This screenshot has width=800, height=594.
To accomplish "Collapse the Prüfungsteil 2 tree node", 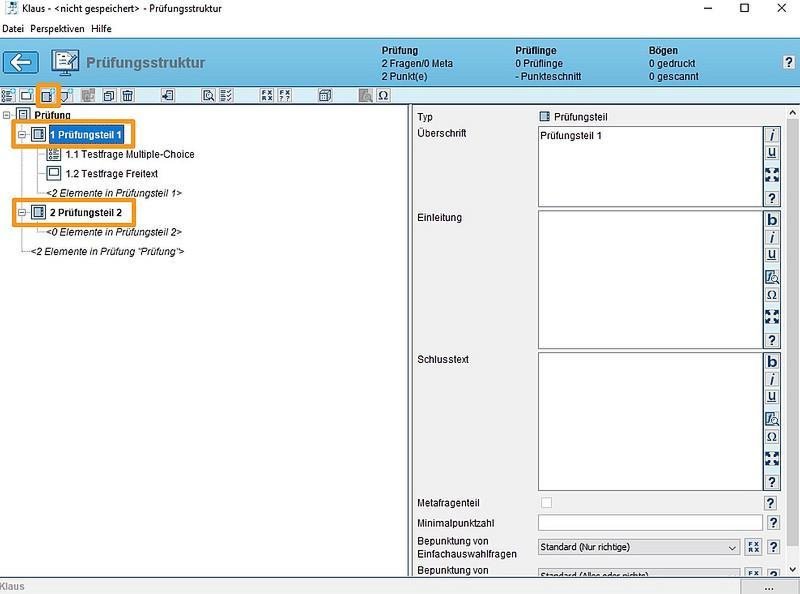I will click(22, 213).
